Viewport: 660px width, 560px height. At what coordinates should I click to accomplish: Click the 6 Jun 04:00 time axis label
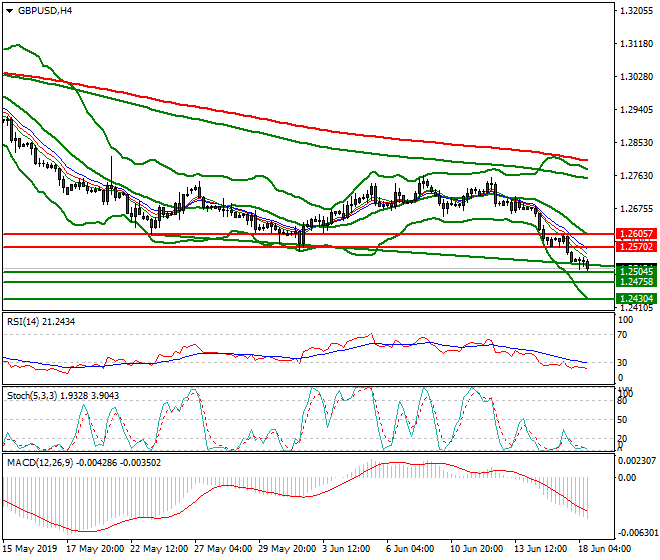coord(410,549)
